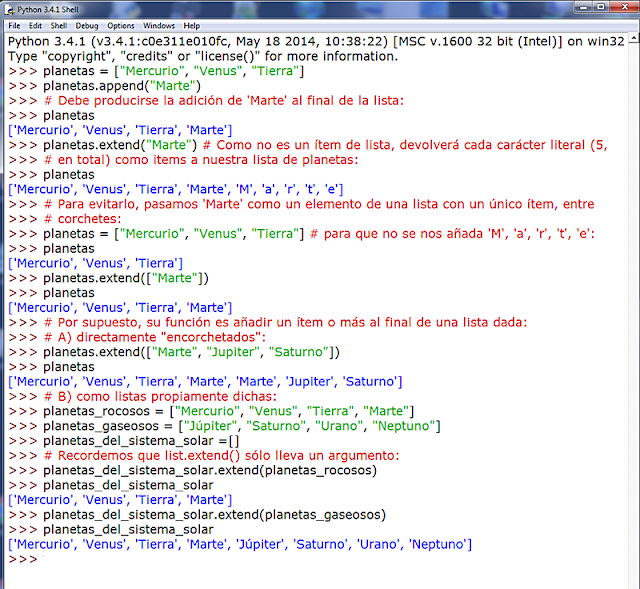Click the planetas.extend("Marte") line
This screenshot has height=589, width=640.
point(308,145)
